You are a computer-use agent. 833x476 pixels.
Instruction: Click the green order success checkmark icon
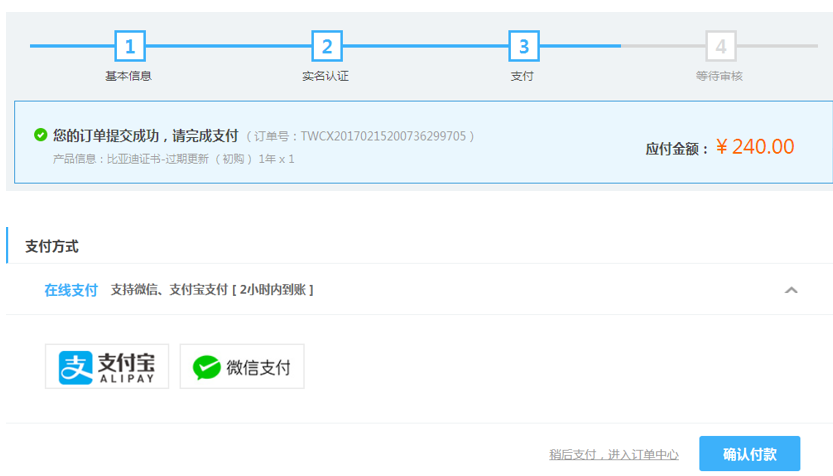(40, 135)
